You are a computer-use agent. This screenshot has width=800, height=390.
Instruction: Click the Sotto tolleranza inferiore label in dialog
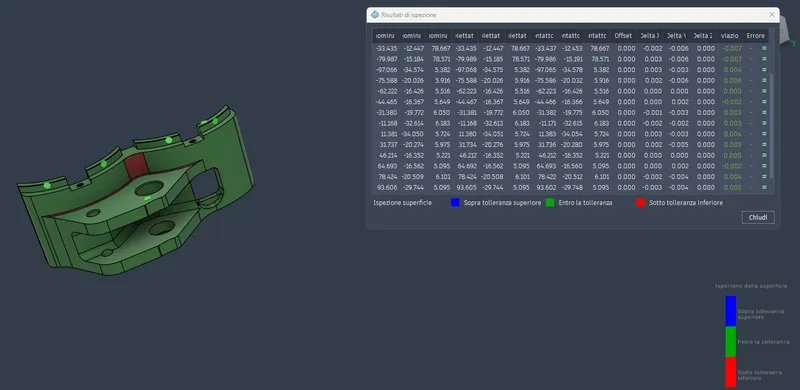pos(686,203)
